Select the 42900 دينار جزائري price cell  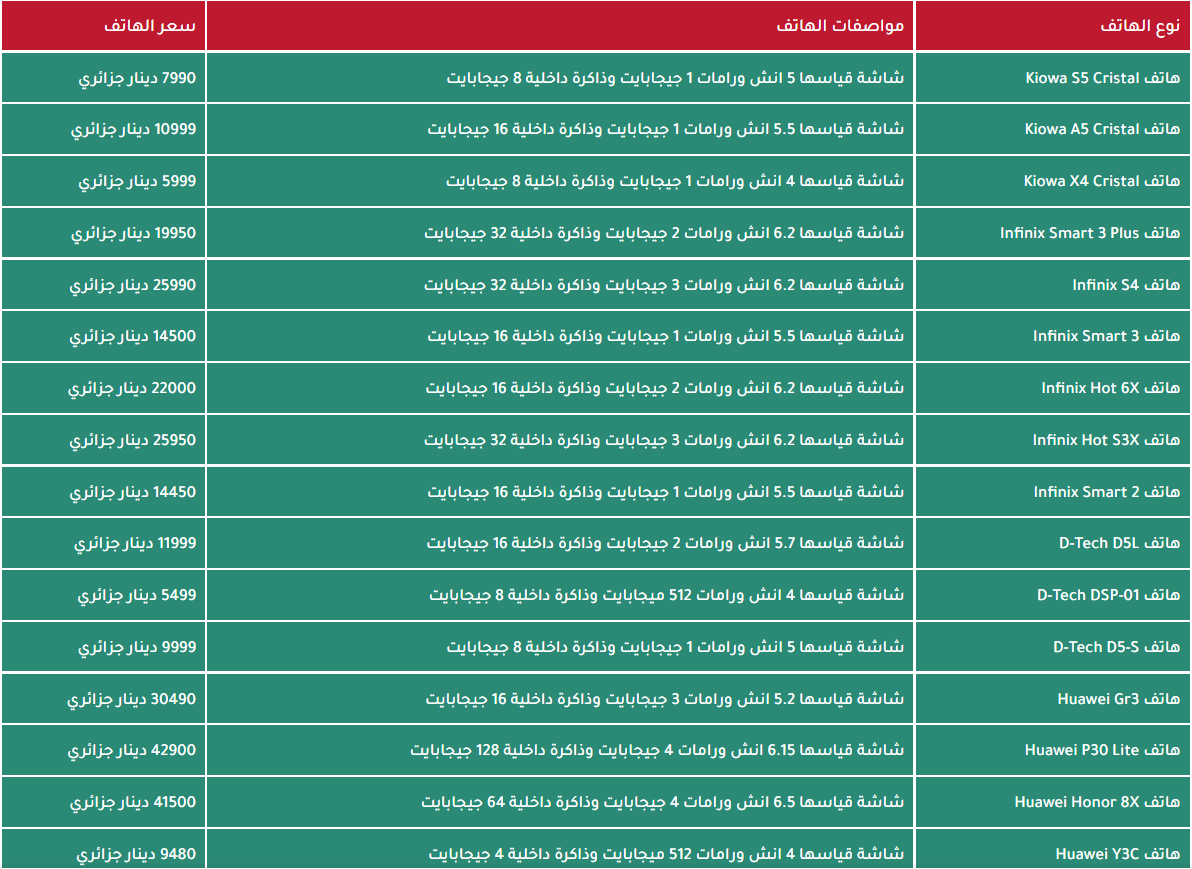click(103, 750)
